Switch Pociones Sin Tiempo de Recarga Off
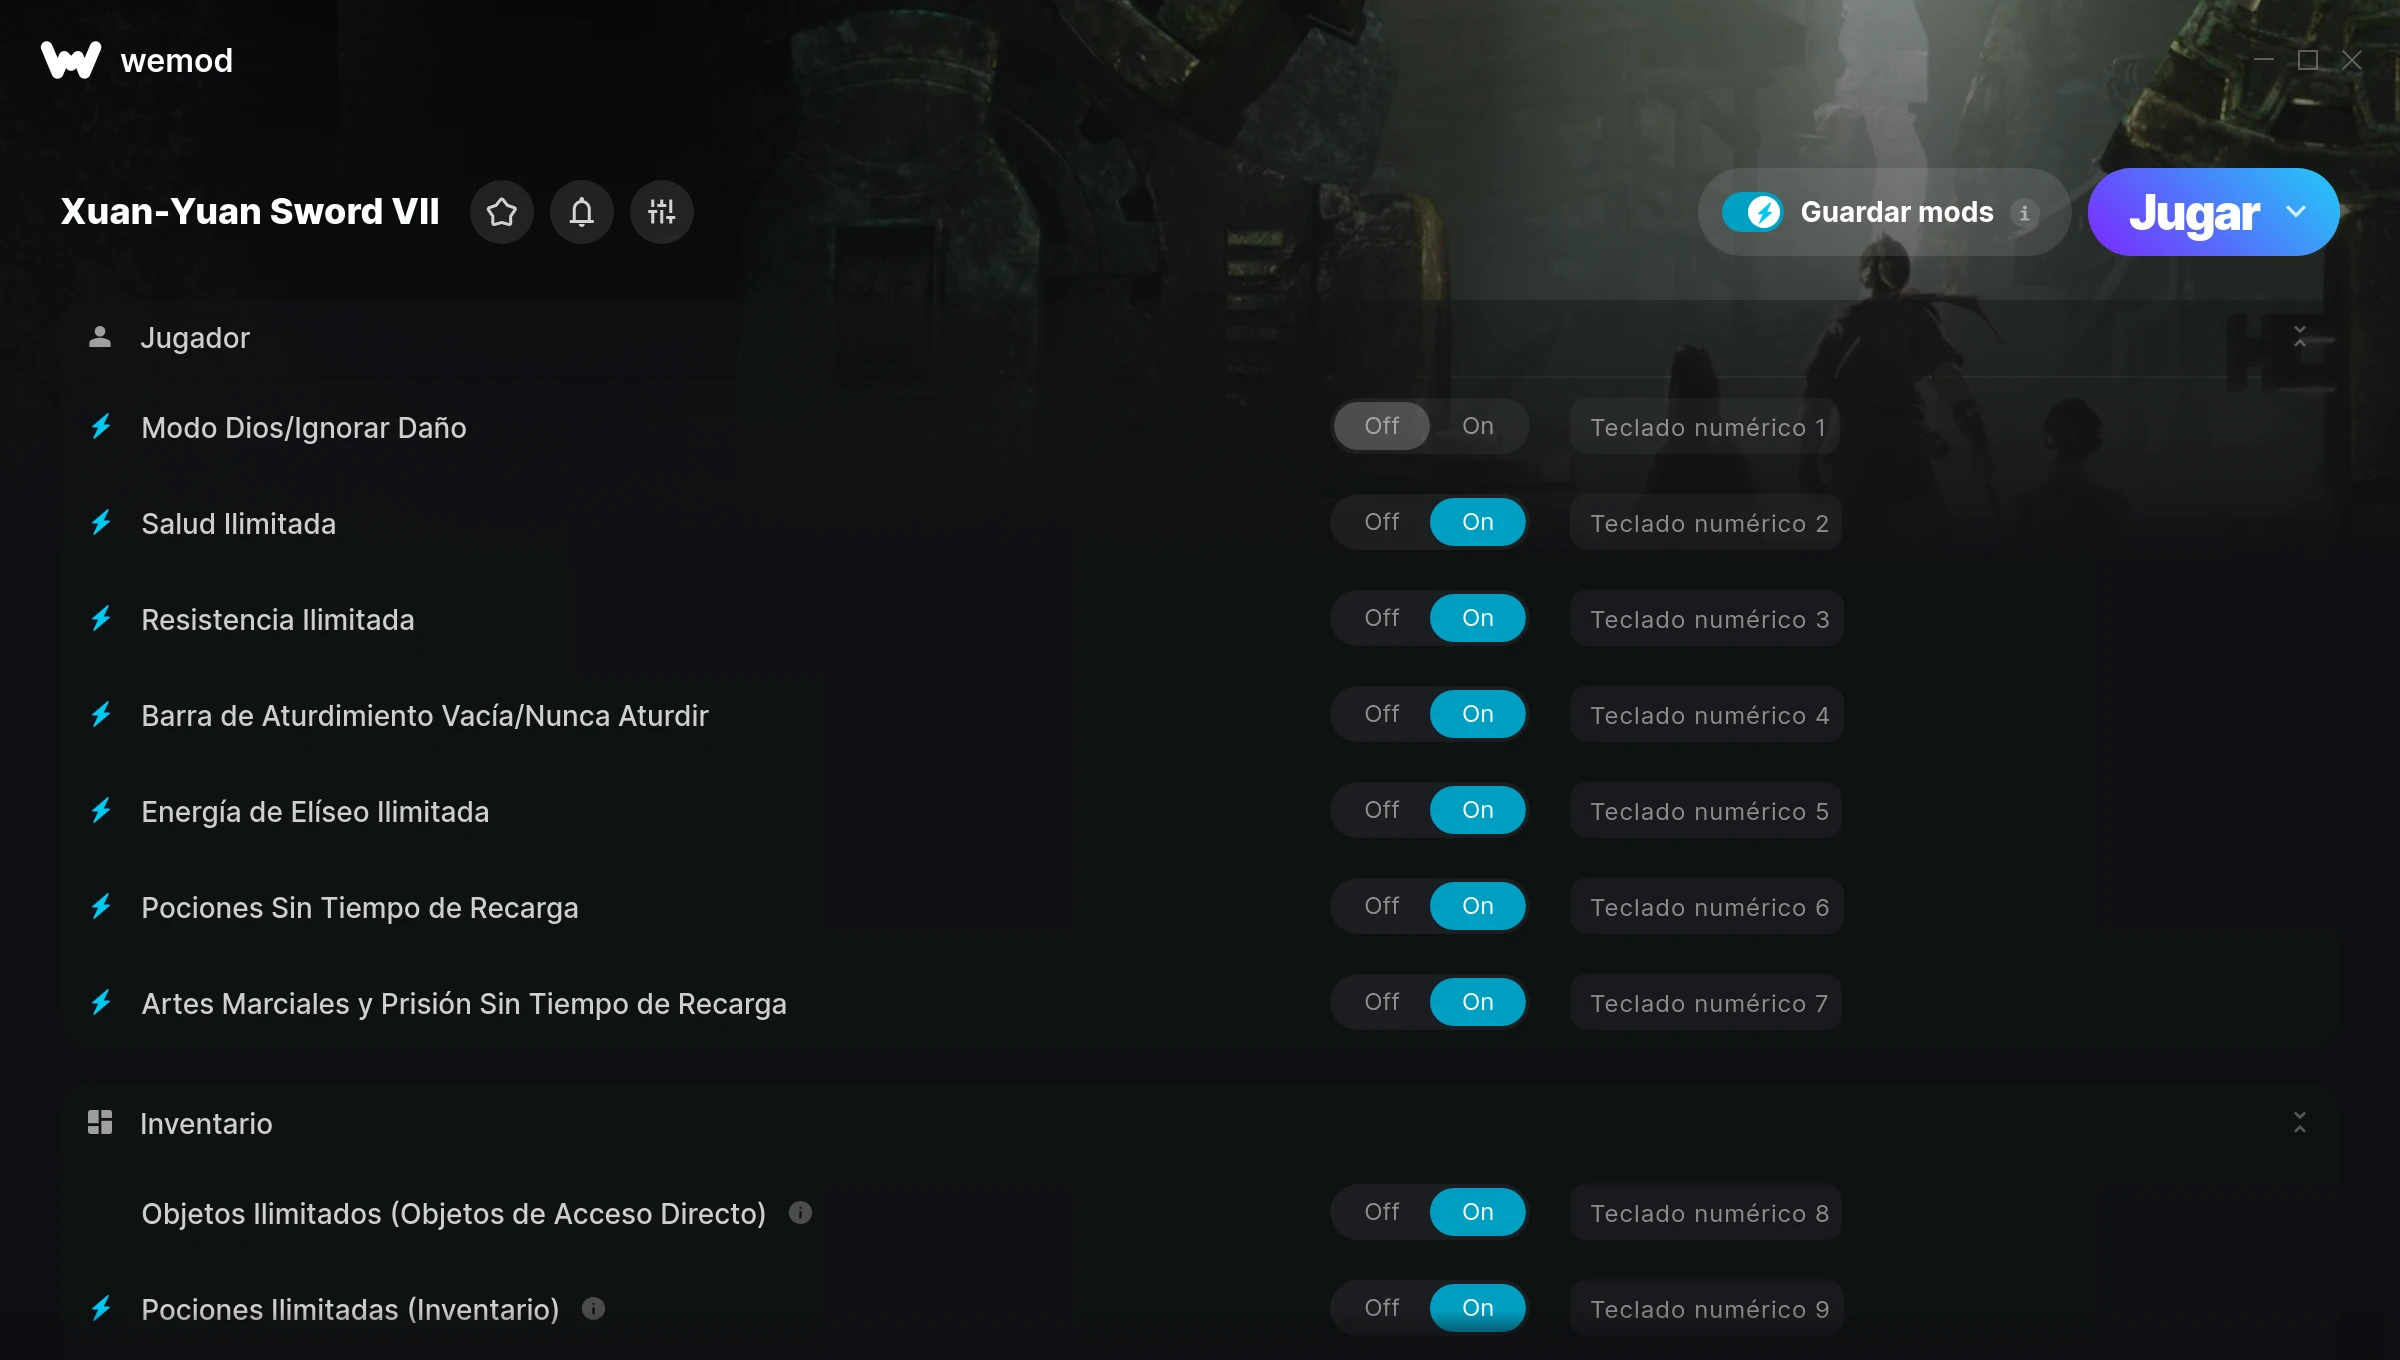The image size is (2400, 1360). pyautogui.click(x=1382, y=906)
